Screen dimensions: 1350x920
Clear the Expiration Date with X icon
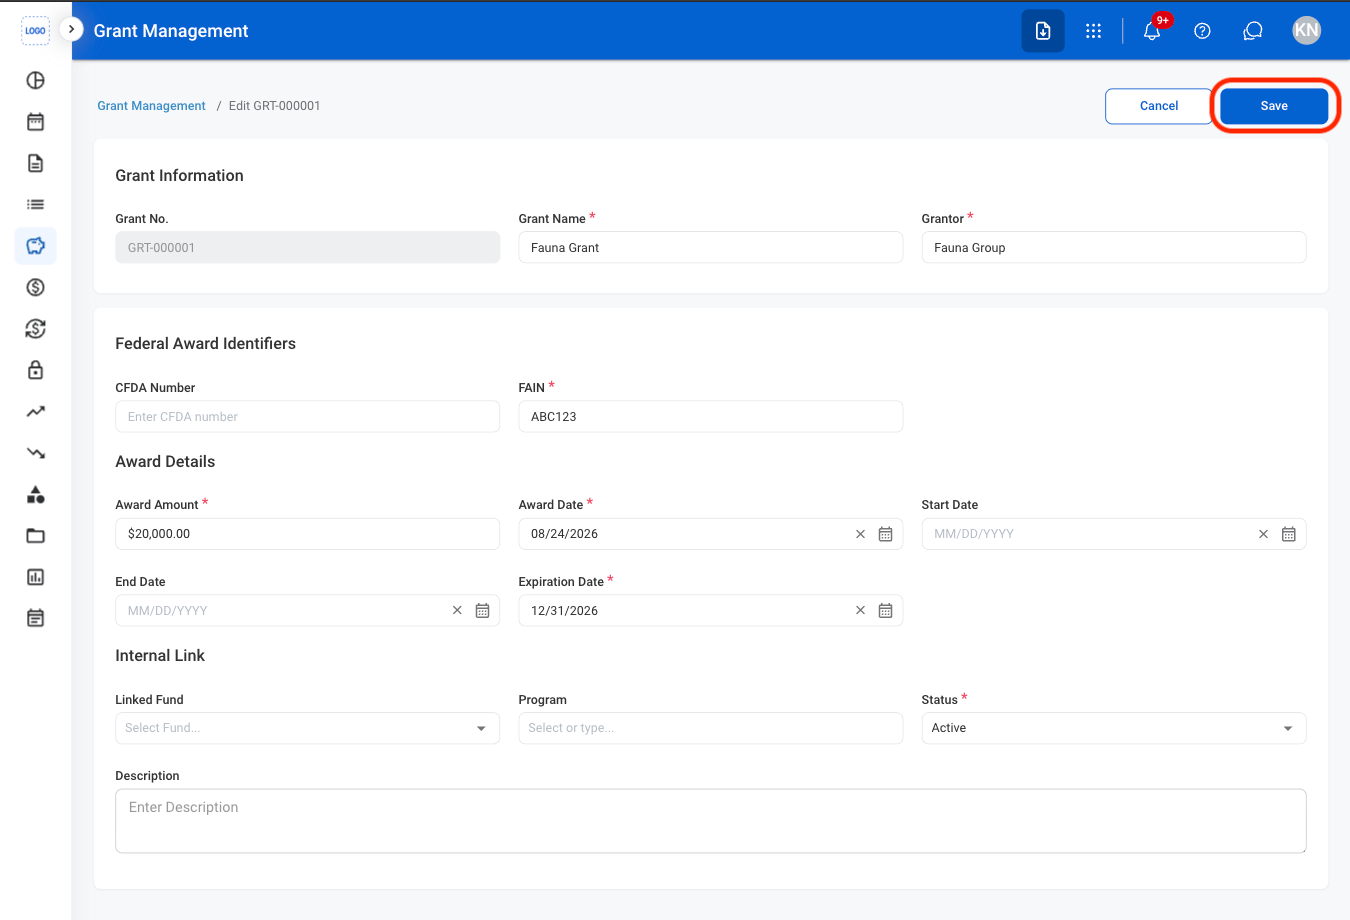pos(860,610)
